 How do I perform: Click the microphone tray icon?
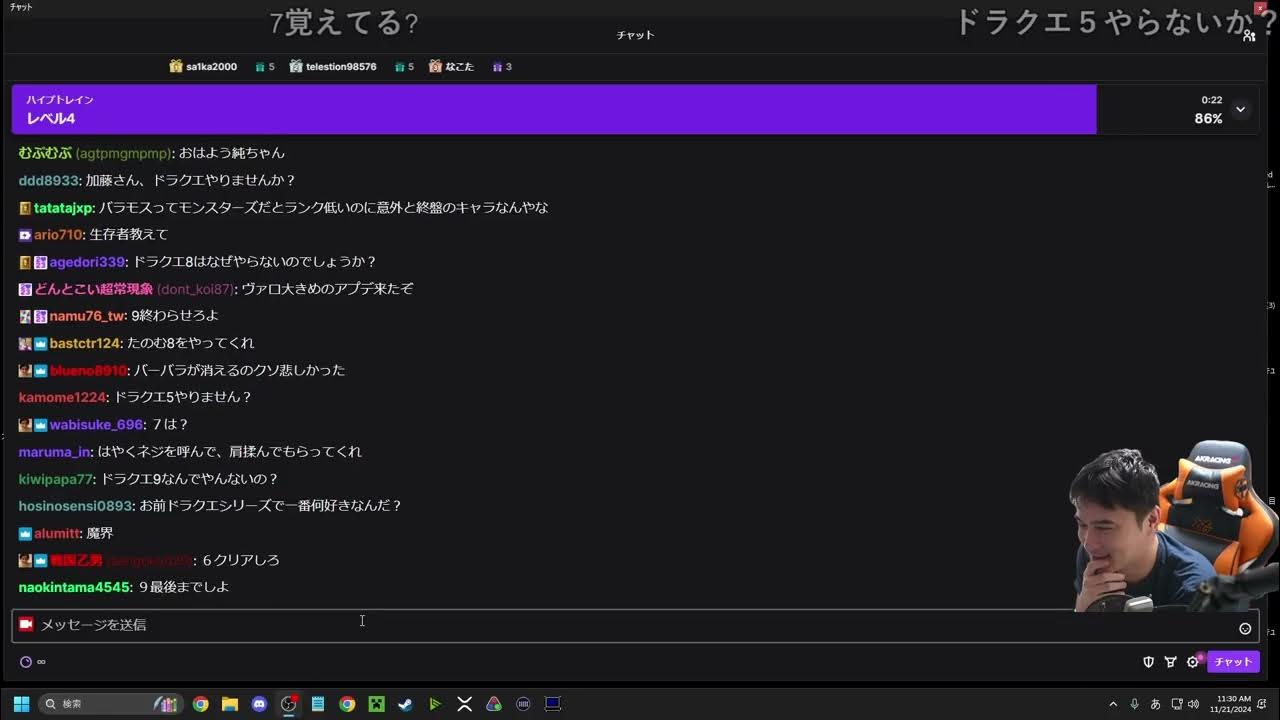(x=1134, y=704)
